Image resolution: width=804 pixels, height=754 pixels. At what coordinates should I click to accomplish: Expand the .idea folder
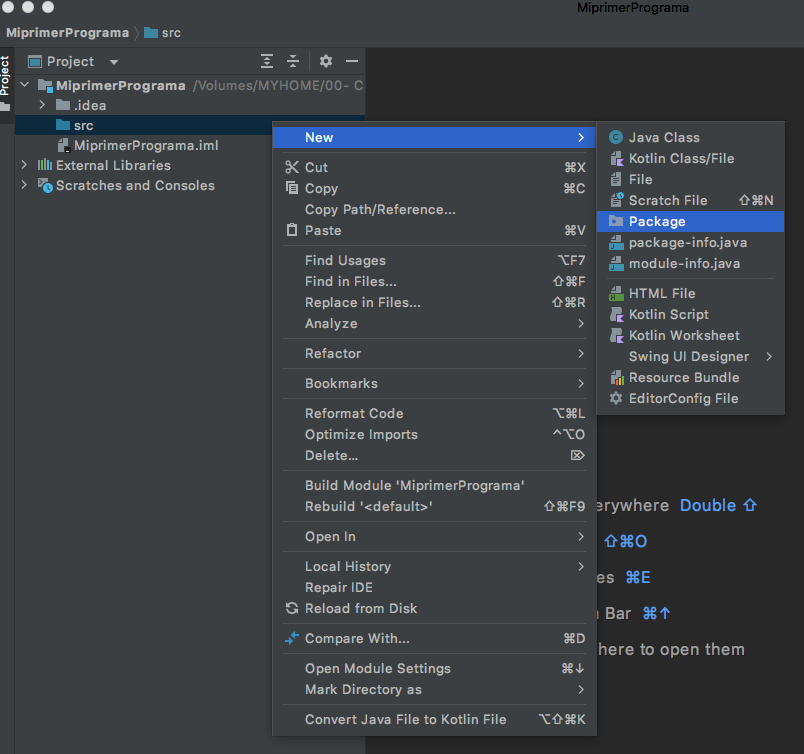43,105
